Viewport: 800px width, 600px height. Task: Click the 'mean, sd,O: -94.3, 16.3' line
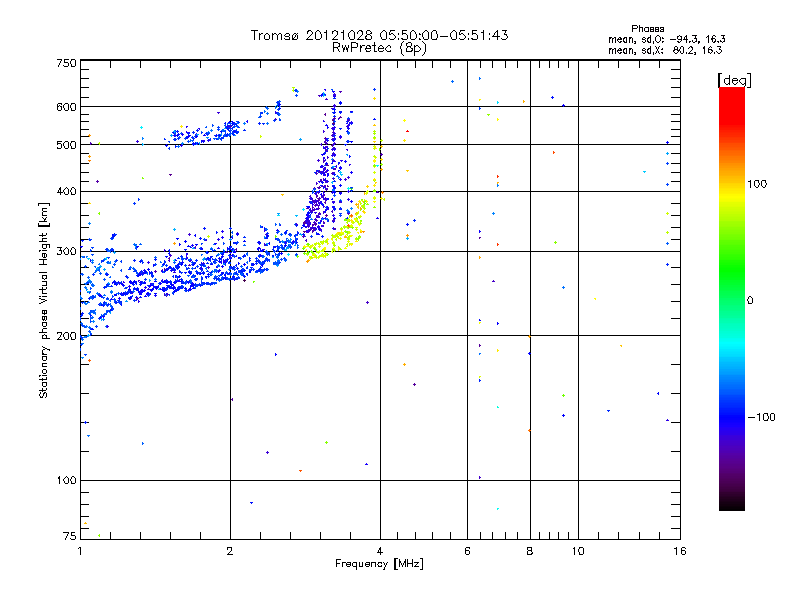click(666, 39)
